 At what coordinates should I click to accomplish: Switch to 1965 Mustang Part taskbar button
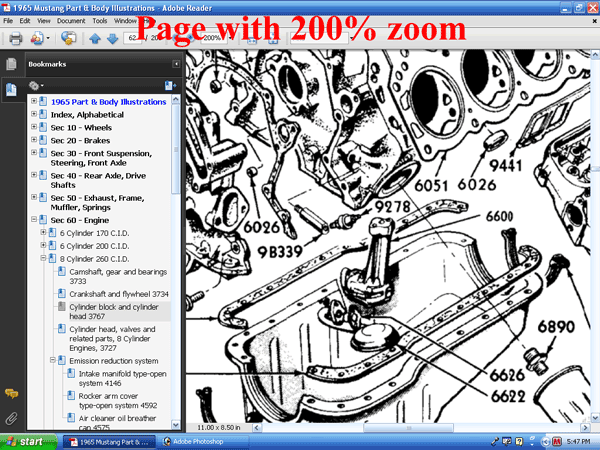click(109, 442)
